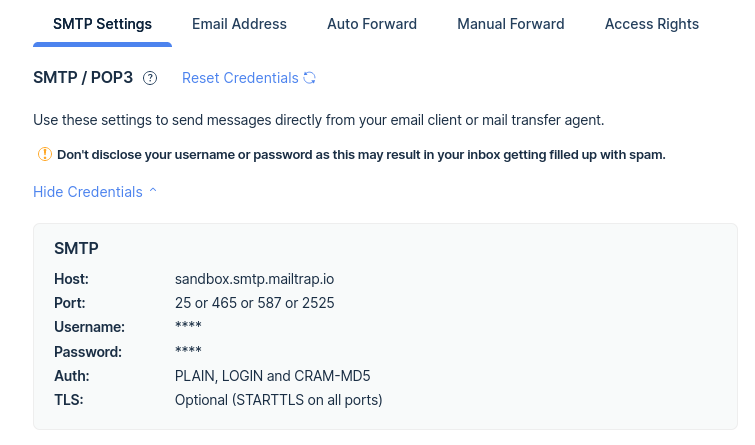
Task: Click the masked Username value
Action: coord(188,326)
